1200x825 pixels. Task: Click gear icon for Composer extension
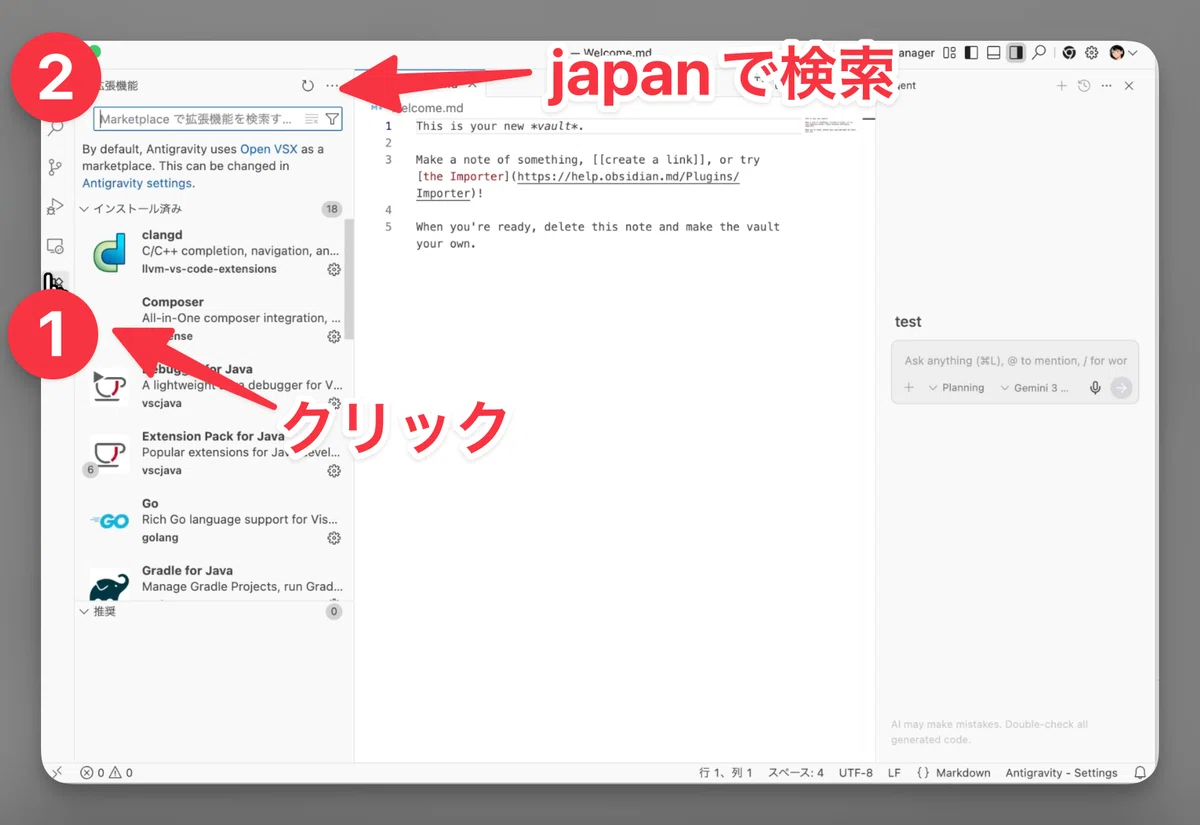click(x=334, y=337)
